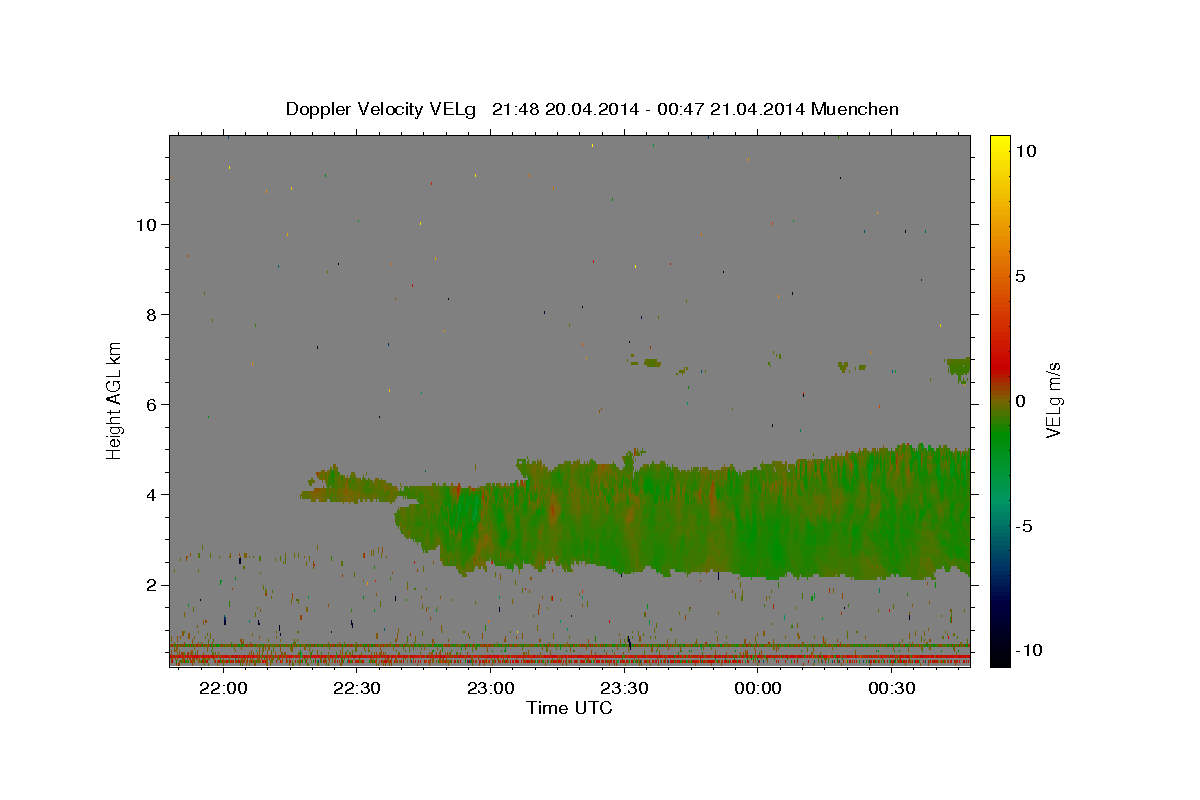Click the colorbar value label '5'
This screenshot has height=800, width=1200.
(x=1020, y=276)
